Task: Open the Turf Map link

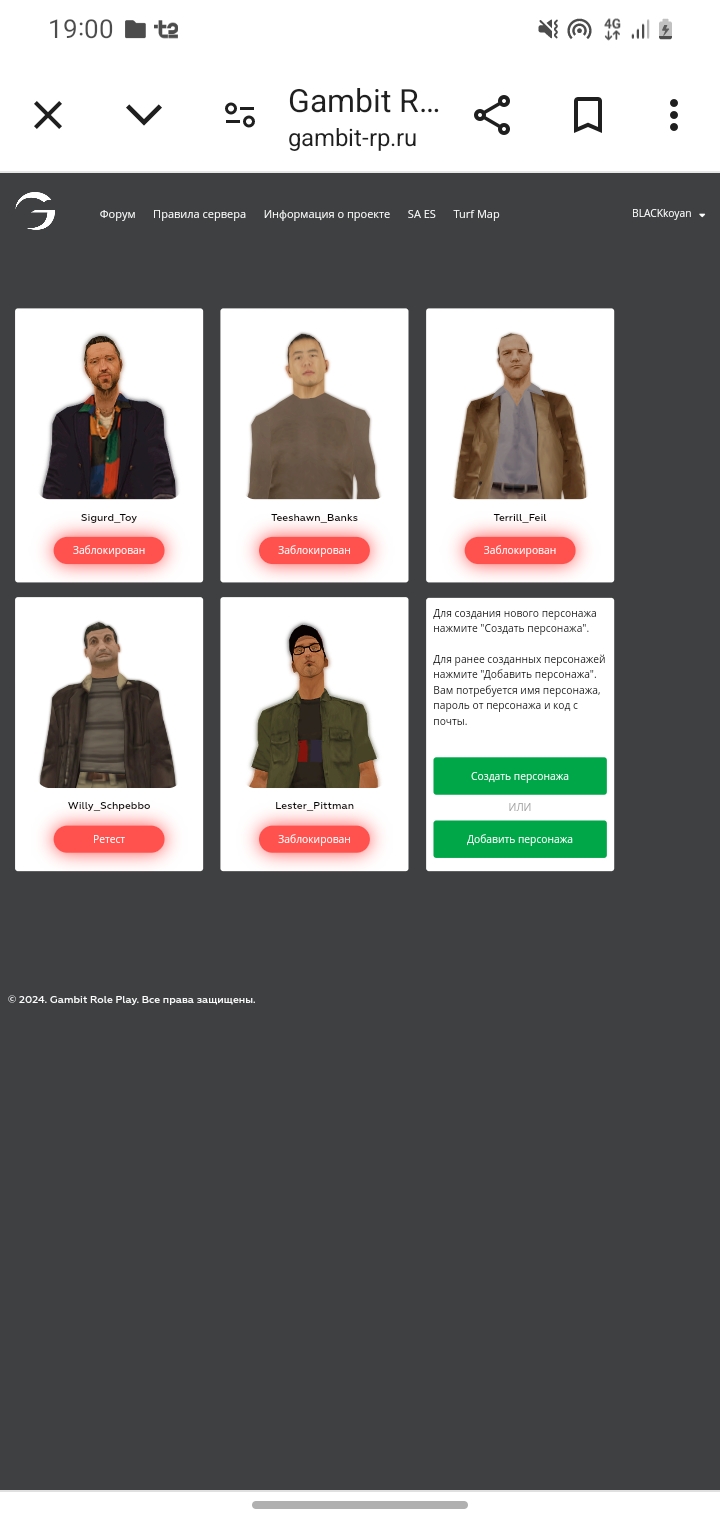Action: coord(476,214)
